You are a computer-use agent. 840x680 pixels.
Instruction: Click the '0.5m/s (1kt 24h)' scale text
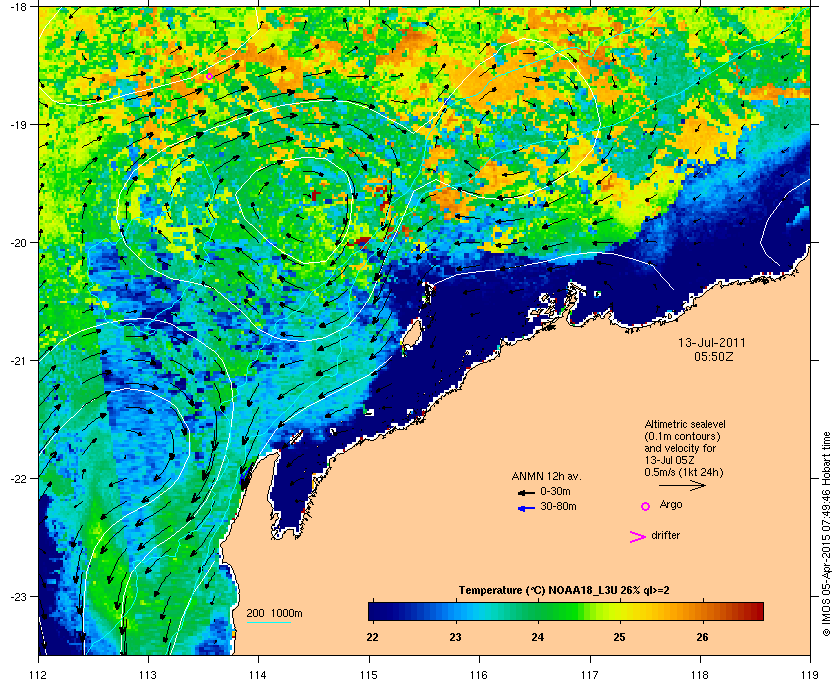tap(684, 472)
